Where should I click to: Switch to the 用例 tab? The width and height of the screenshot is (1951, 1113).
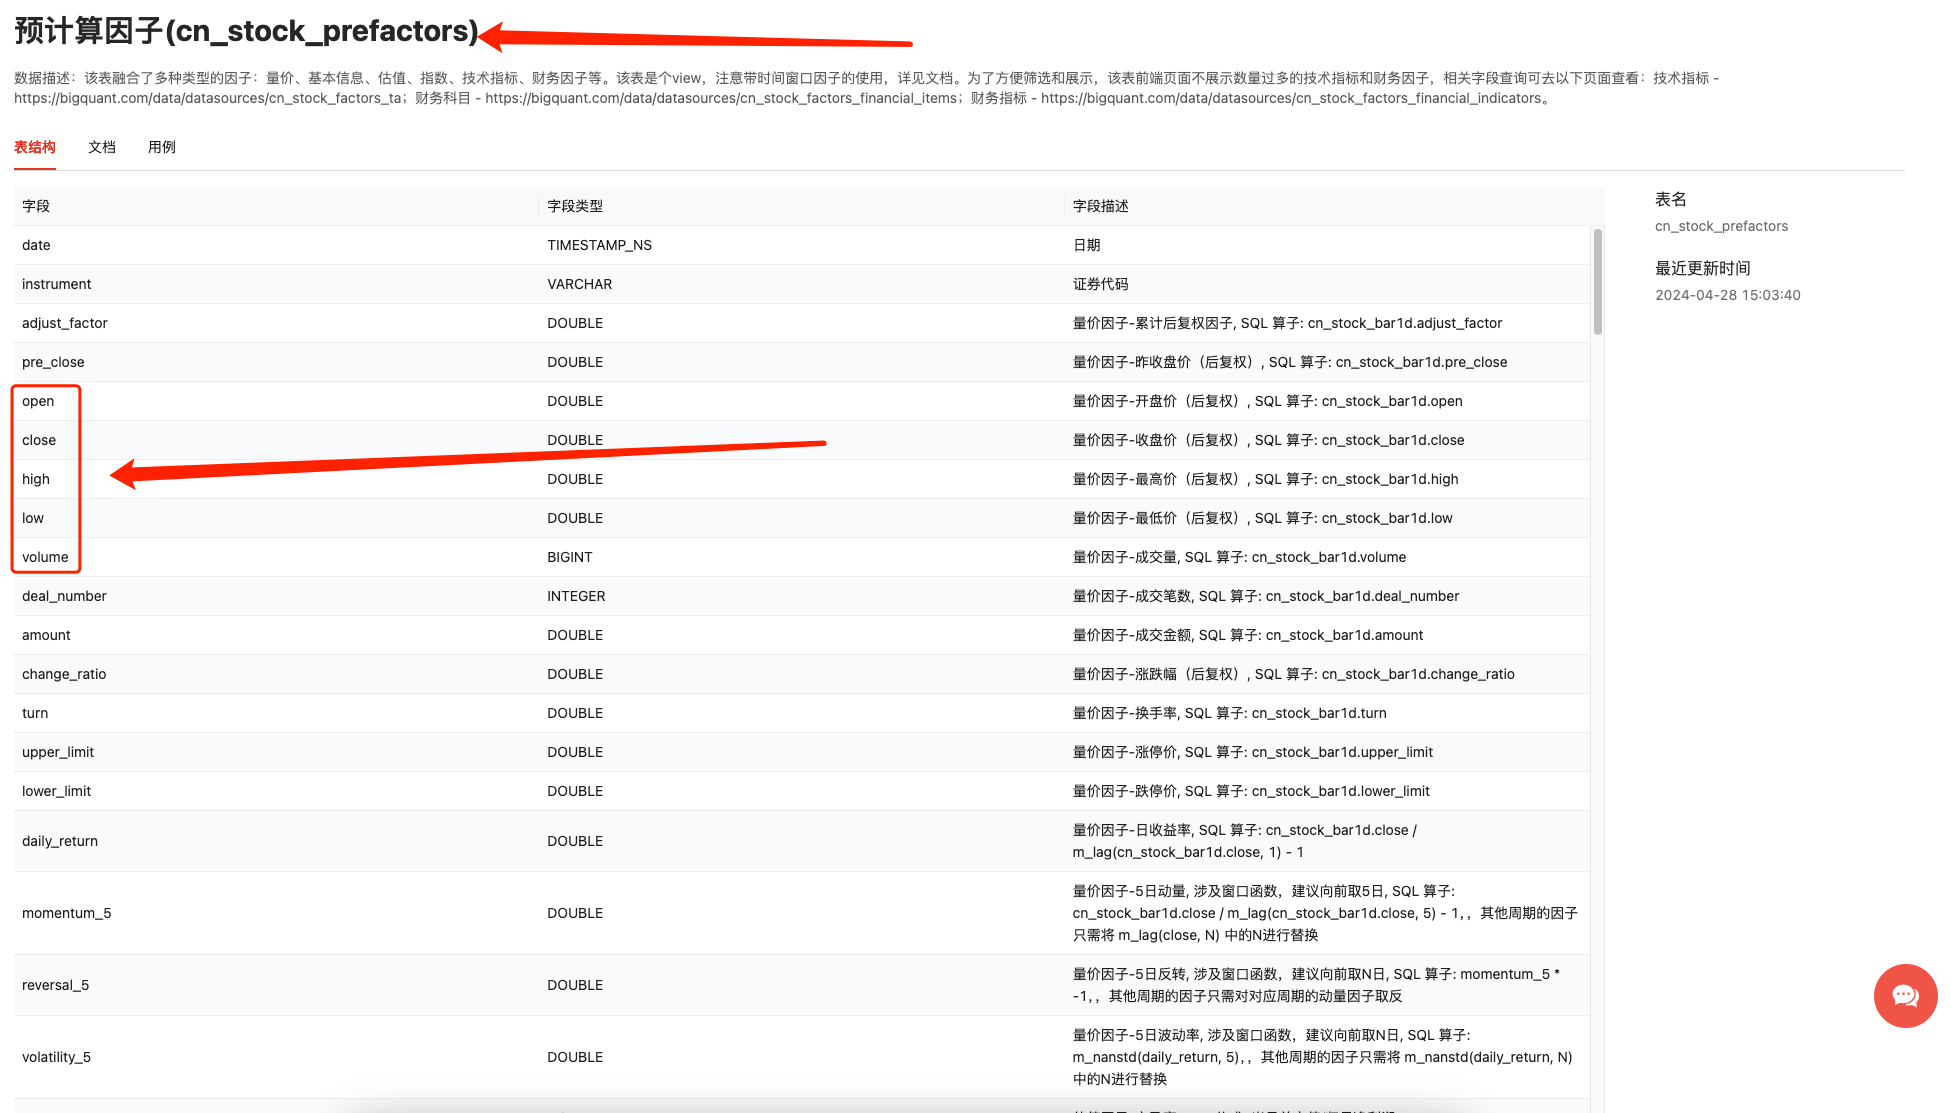tap(161, 147)
